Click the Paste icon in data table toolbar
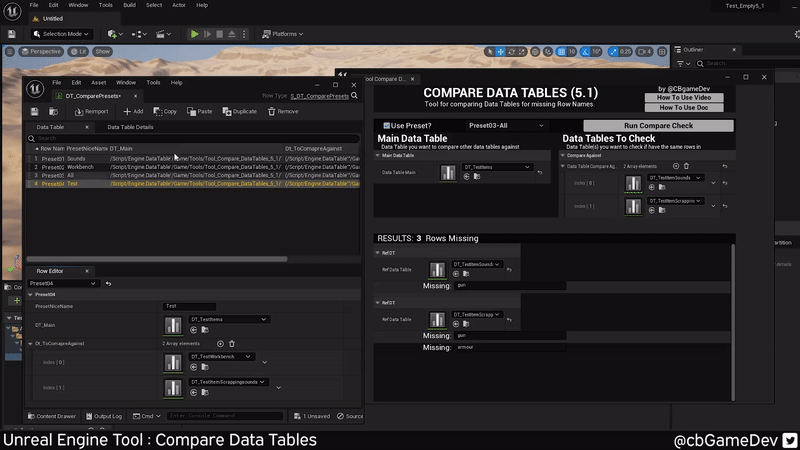Viewport: 800px width, 450px height. coord(191,111)
